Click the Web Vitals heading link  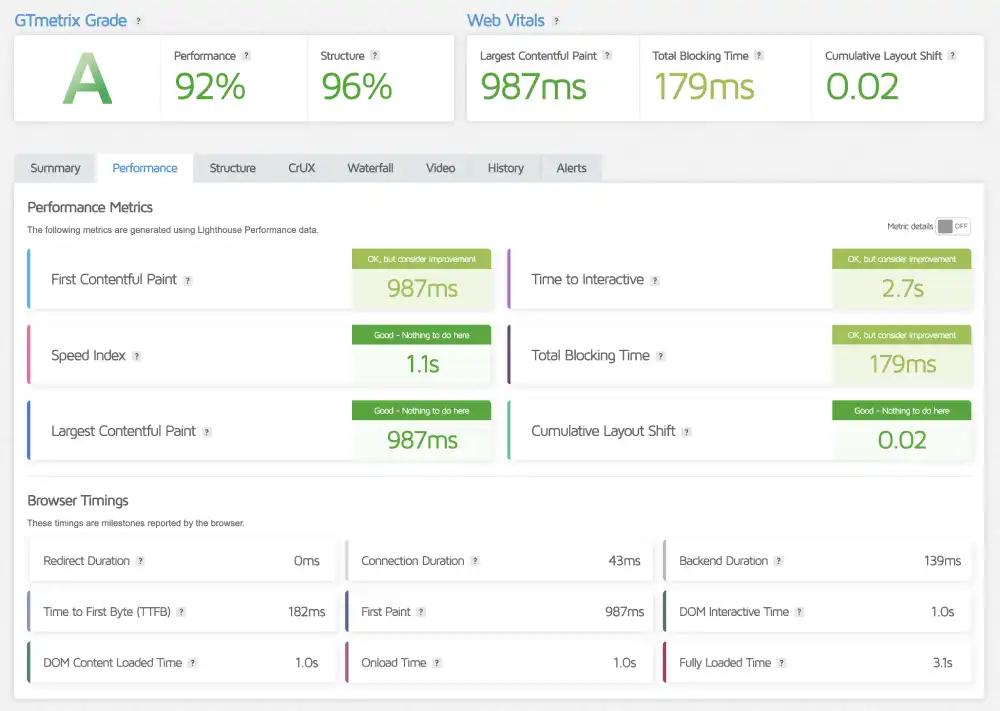coord(505,19)
